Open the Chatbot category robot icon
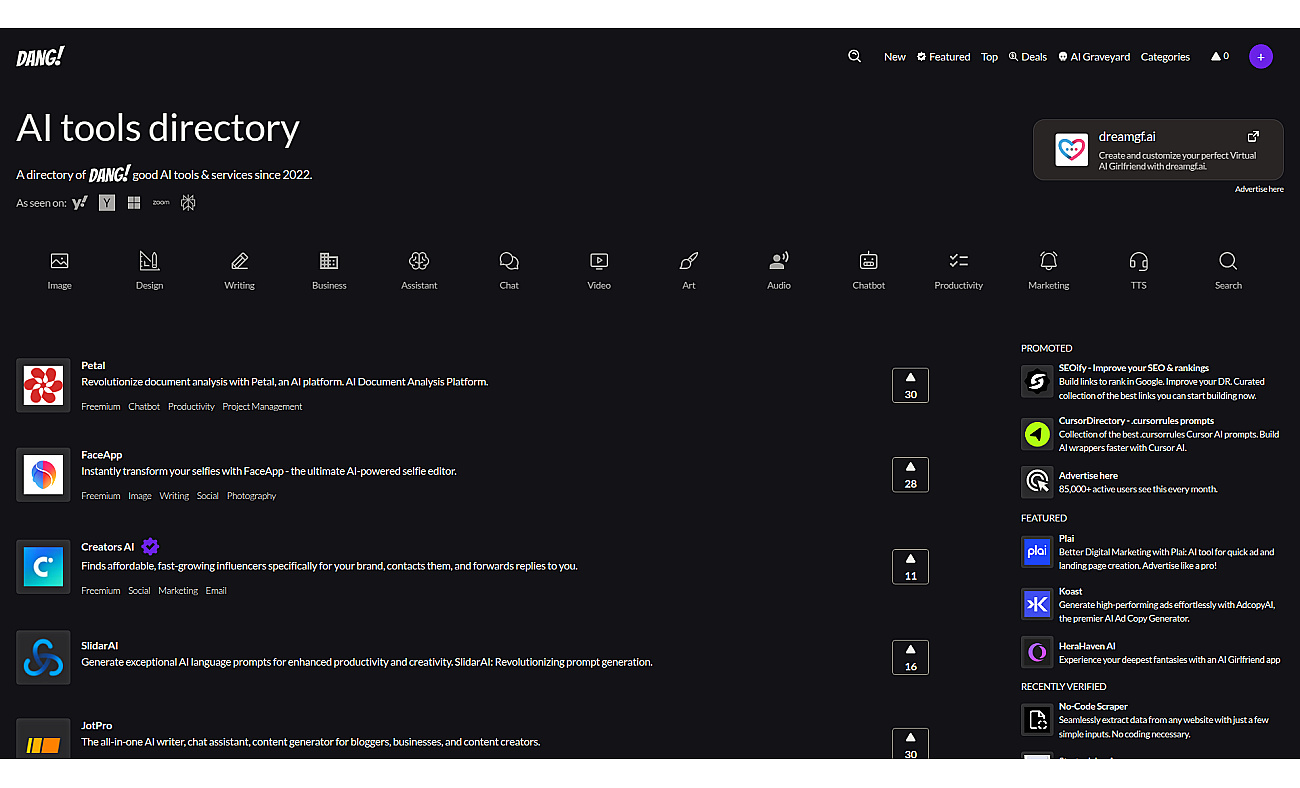1300x788 pixels. coord(868,261)
